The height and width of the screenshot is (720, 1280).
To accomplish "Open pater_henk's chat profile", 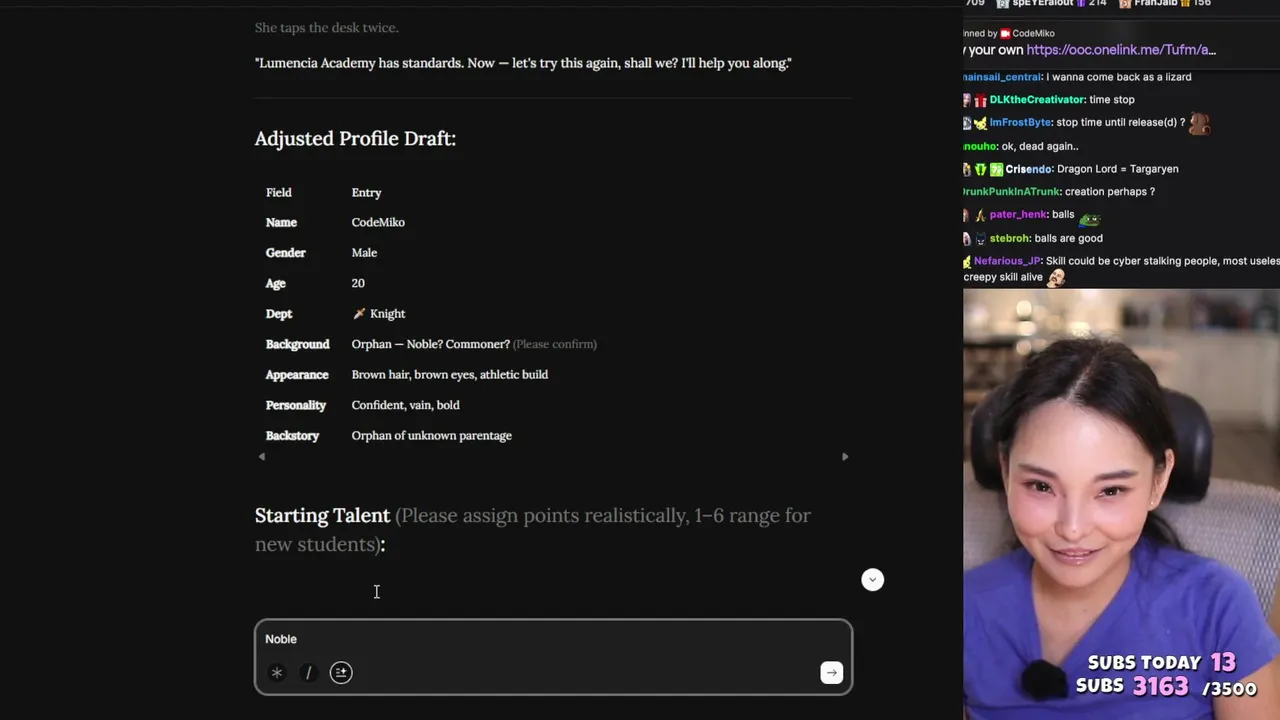I will click(x=1018, y=215).
